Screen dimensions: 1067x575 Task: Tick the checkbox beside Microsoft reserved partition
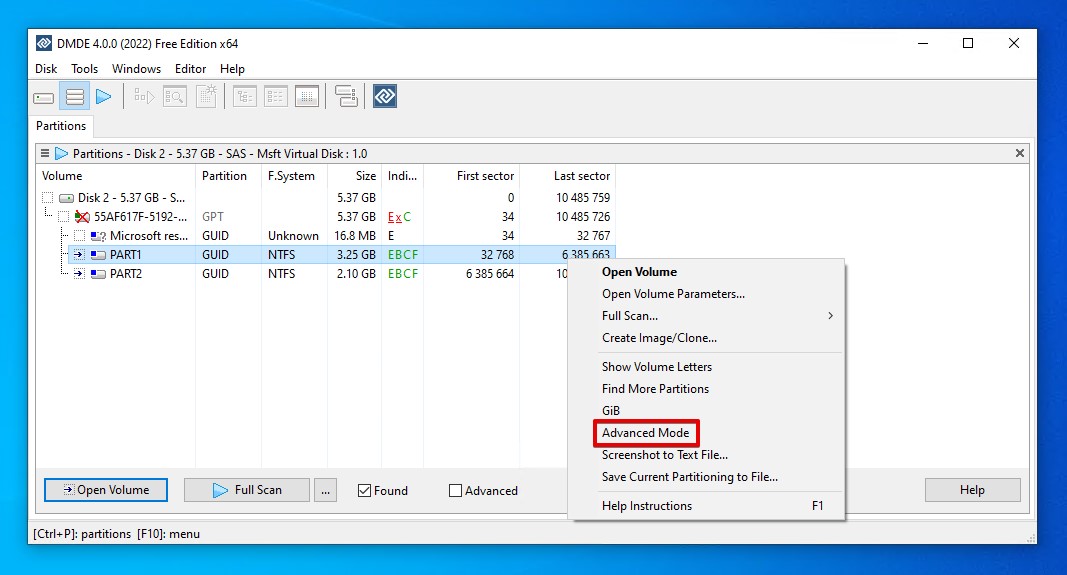(x=80, y=236)
